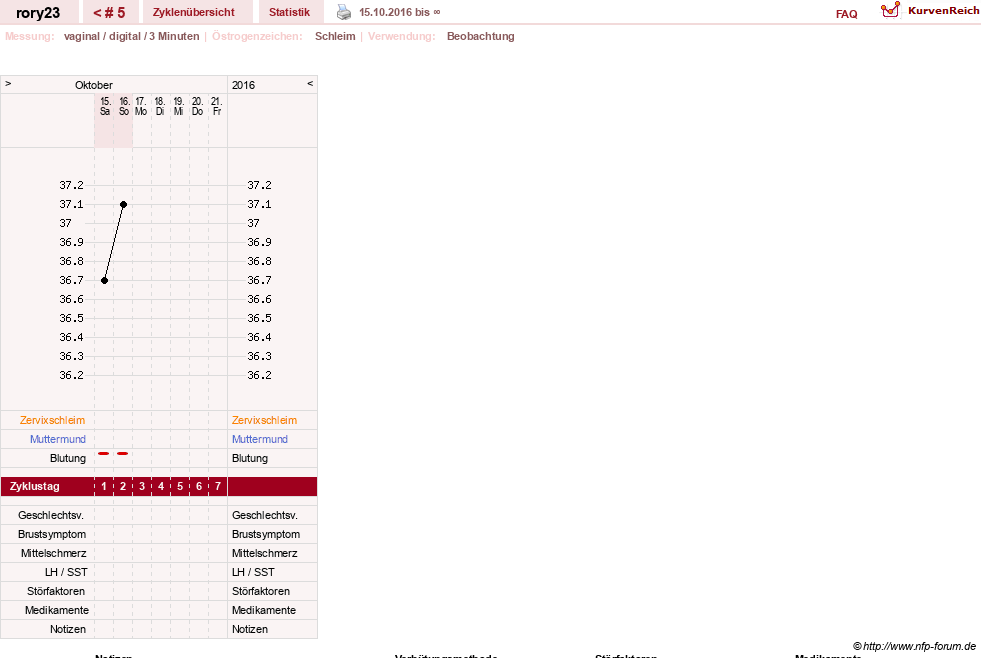Click the '<' arrow beside 2016
Viewport: 981px width, 658px height.
[310, 84]
